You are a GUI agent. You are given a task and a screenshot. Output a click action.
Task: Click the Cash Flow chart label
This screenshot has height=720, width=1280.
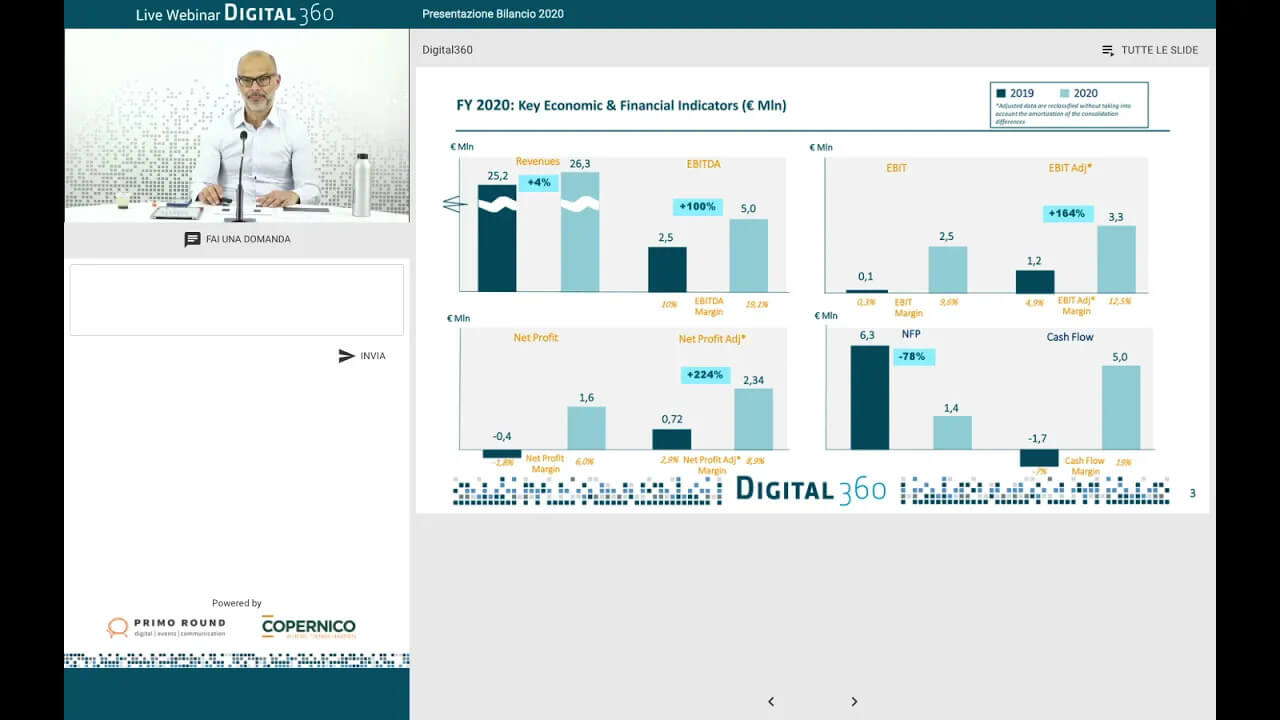(1070, 337)
